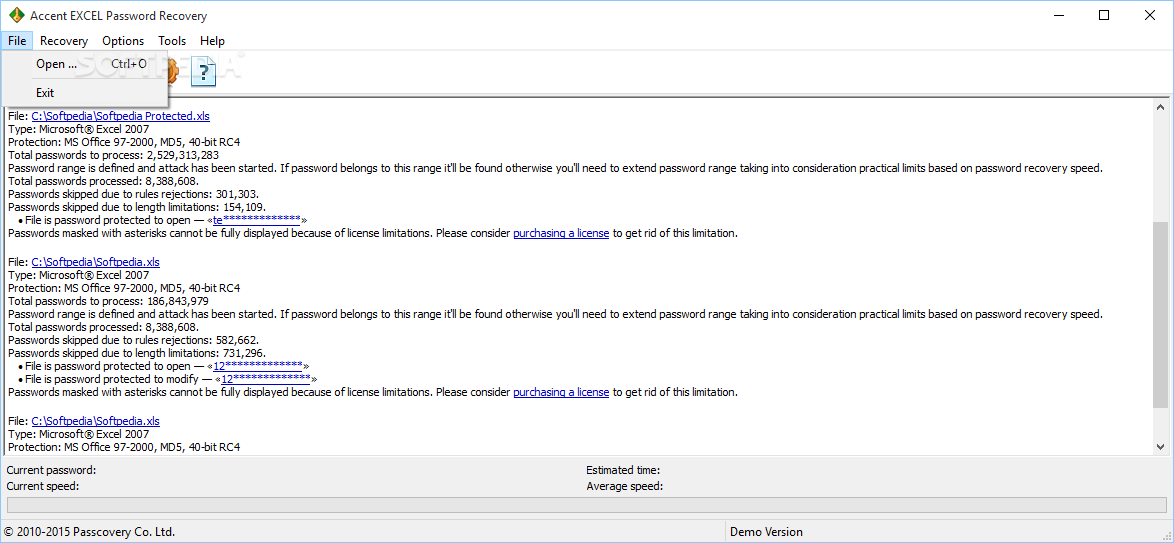Open the Recovery menu
The width and height of the screenshot is (1174, 543).
[x=64, y=40]
